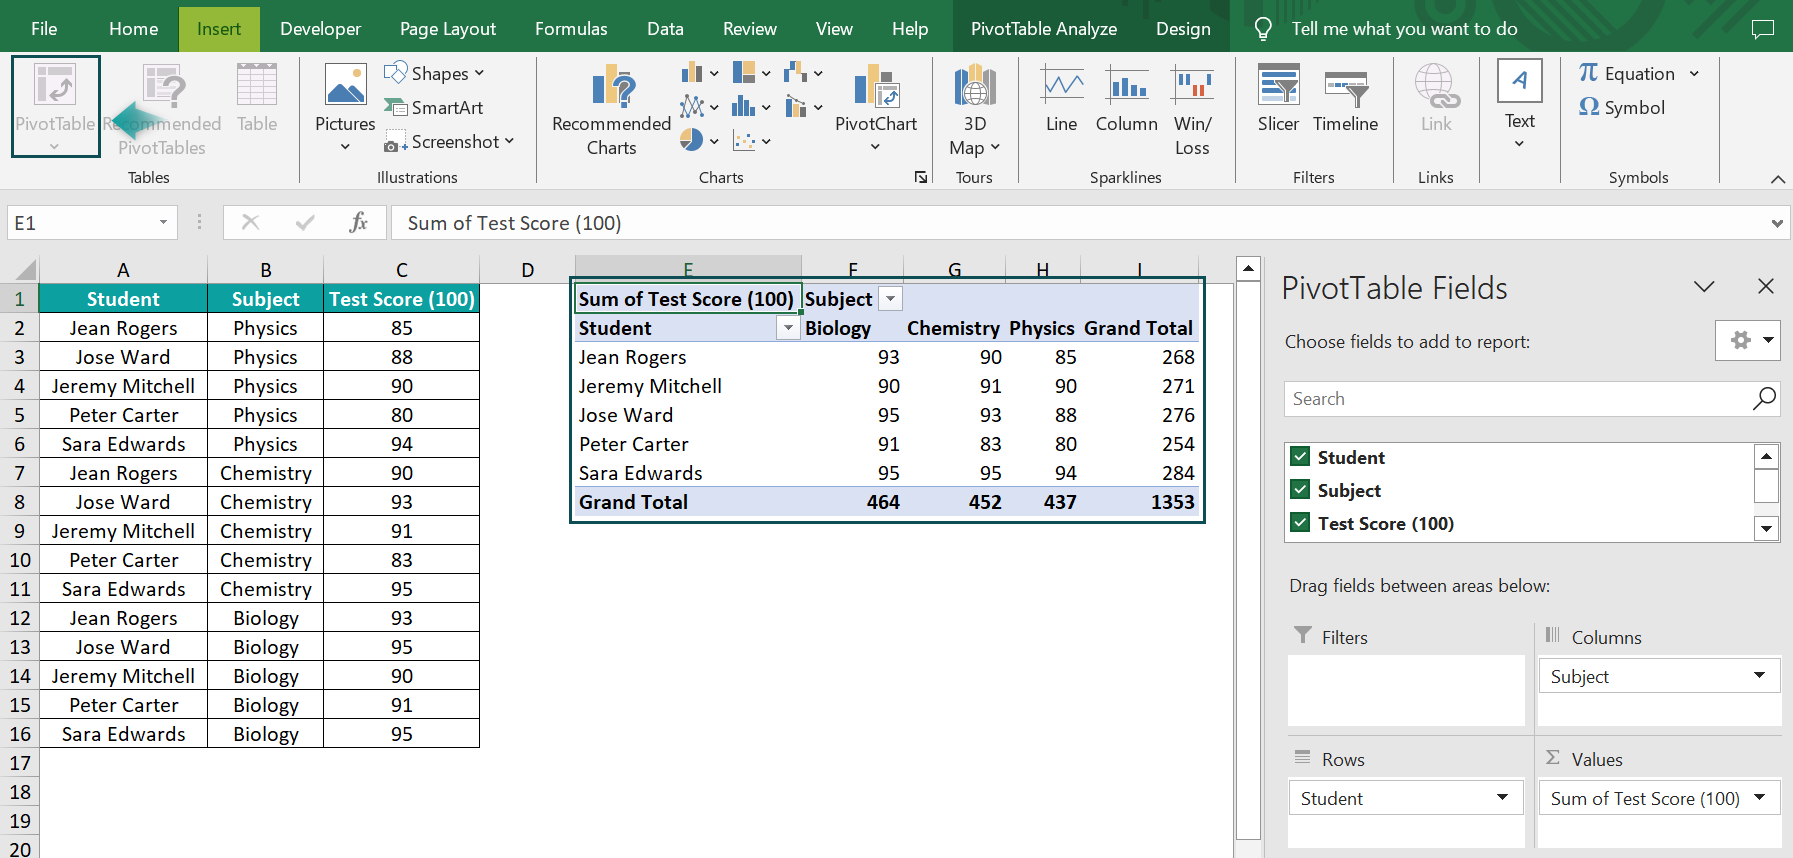Screen dimensions: 1793x858
Task: Open the Screenshot tool
Action: (x=449, y=141)
